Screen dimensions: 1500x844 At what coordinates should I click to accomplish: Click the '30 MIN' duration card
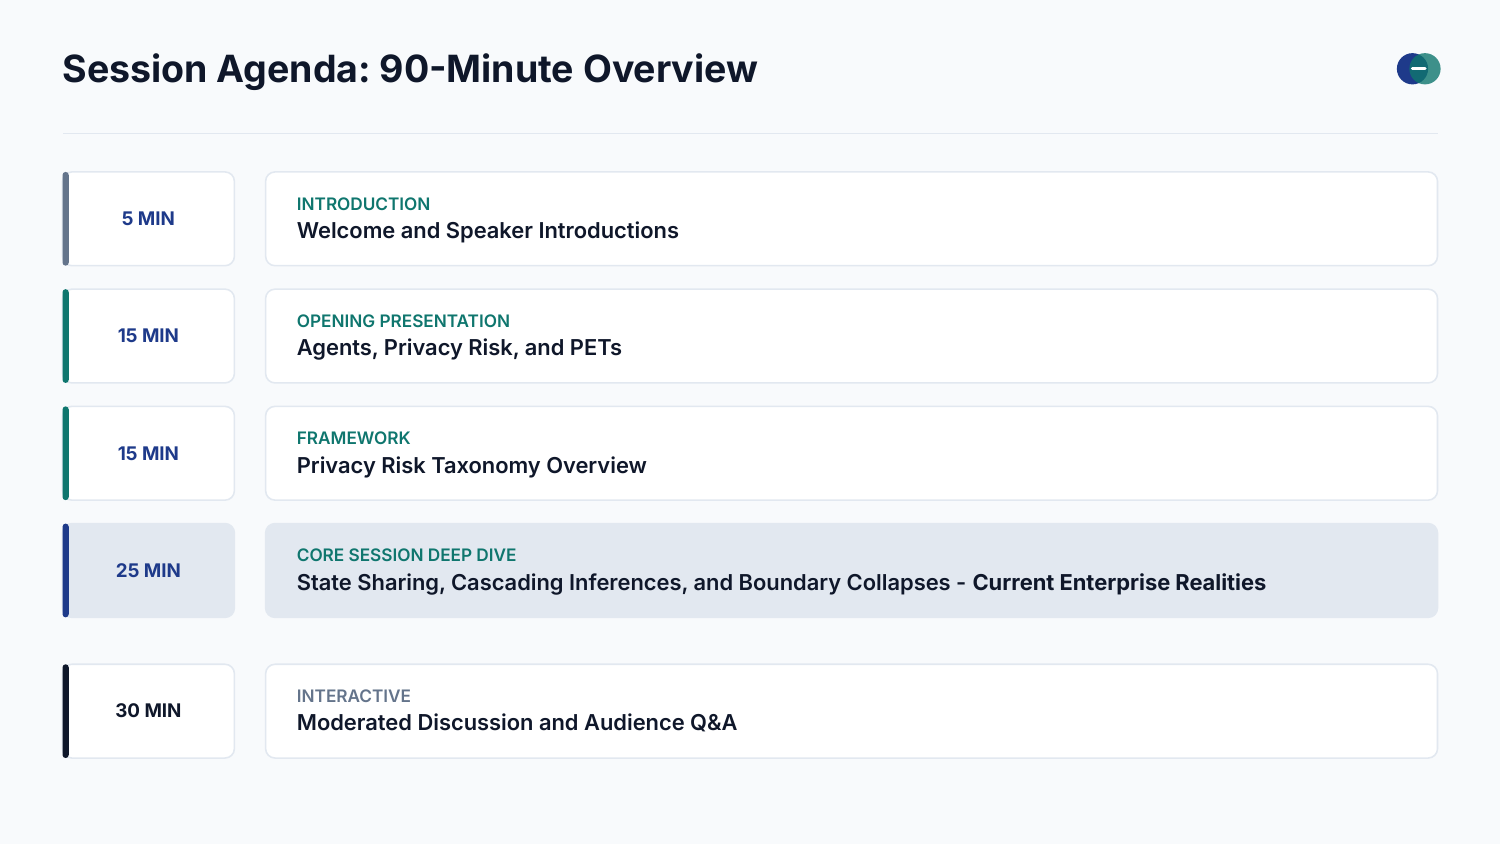[149, 711]
